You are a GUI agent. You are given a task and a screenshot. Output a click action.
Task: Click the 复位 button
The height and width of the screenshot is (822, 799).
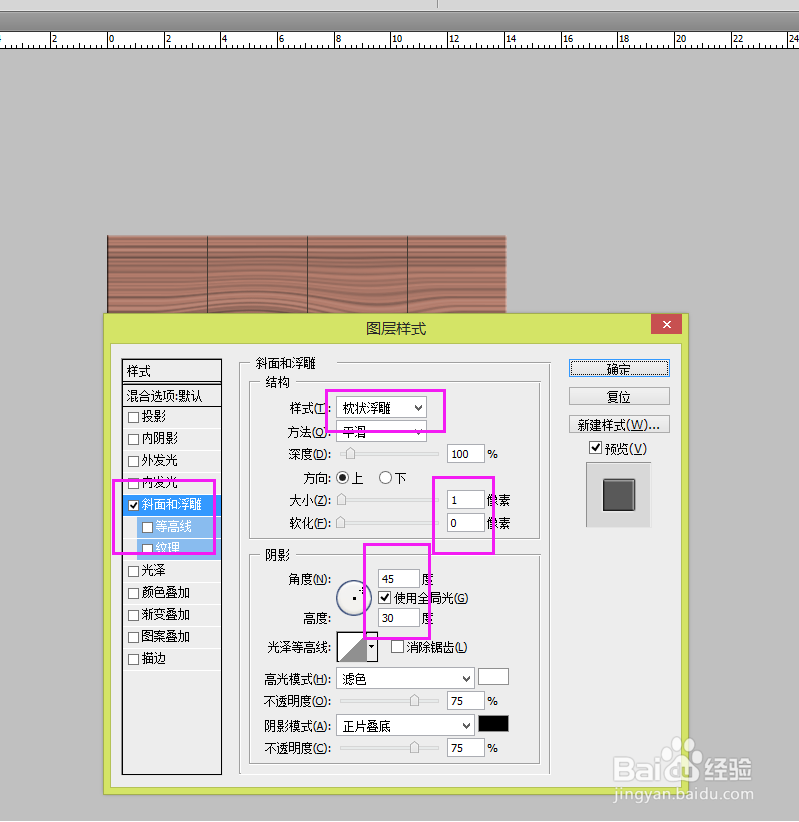click(619, 396)
